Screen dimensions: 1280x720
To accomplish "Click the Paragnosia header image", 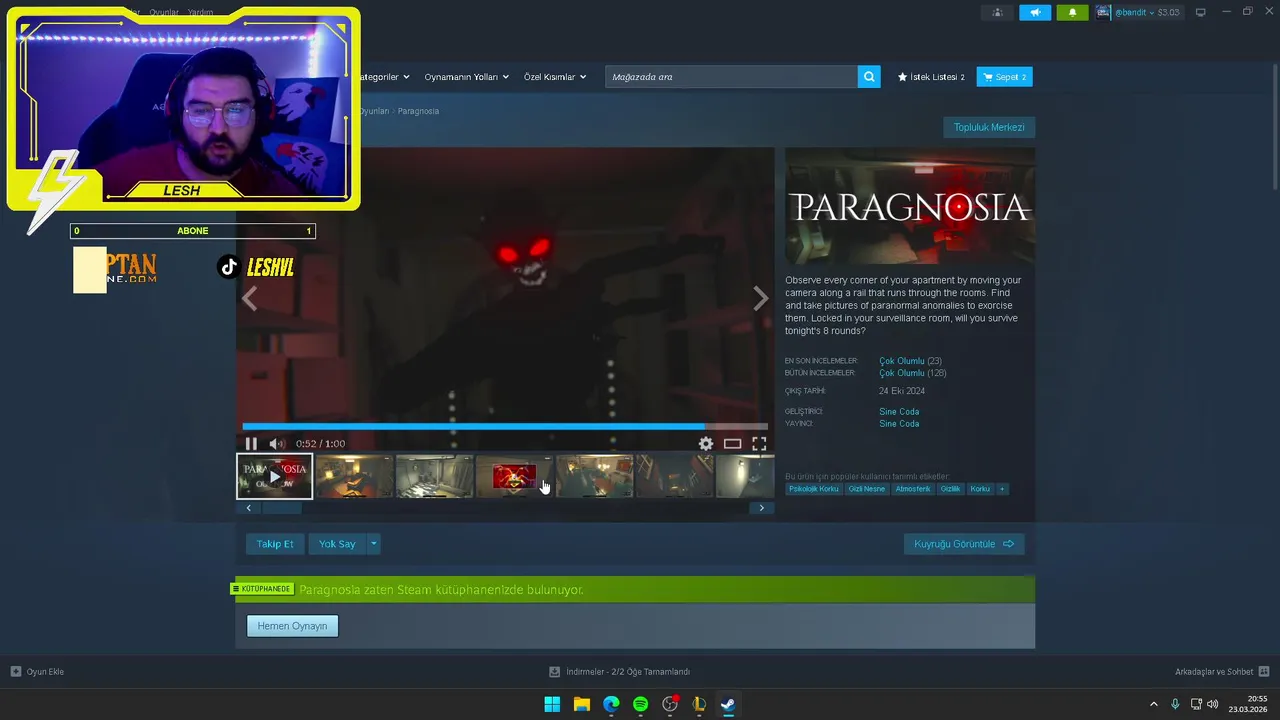I will [x=910, y=206].
